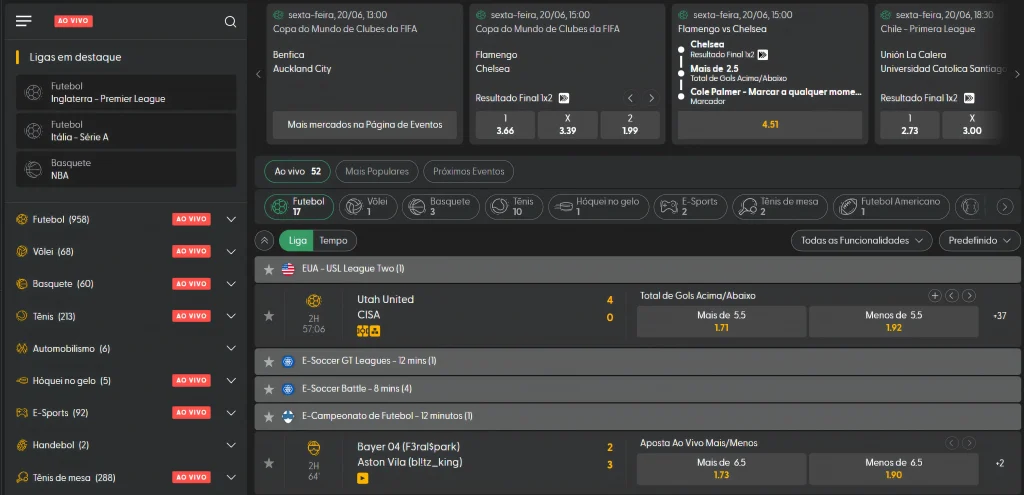Show next market for Flamengo Chelsea card
The width and height of the screenshot is (1024, 495).
pyautogui.click(x=651, y=98)
